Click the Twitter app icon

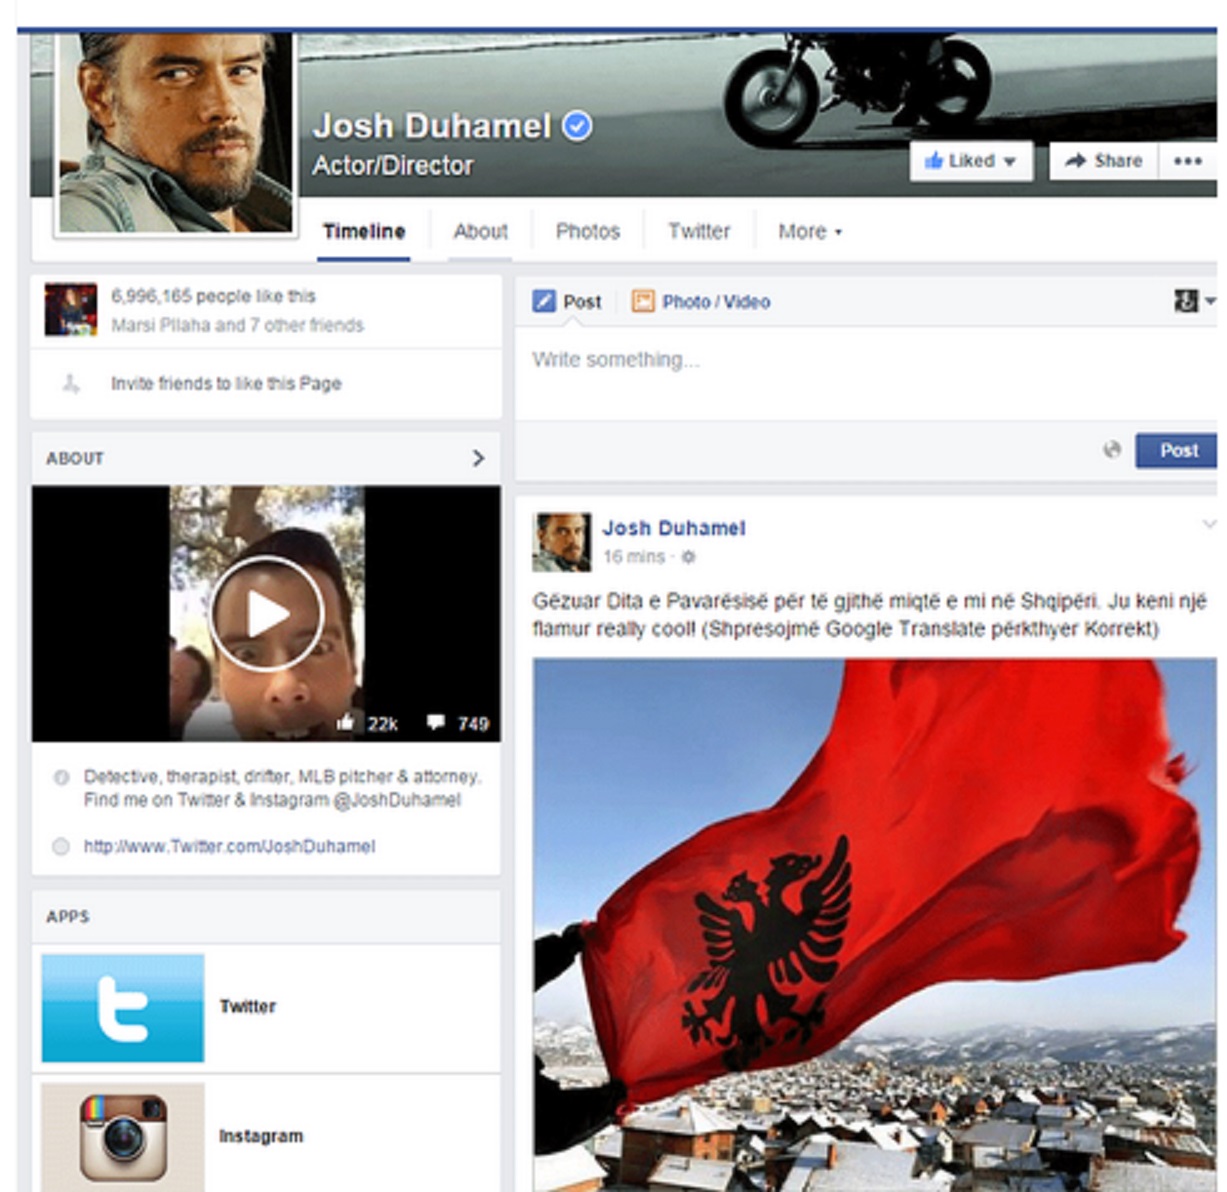123,1007
